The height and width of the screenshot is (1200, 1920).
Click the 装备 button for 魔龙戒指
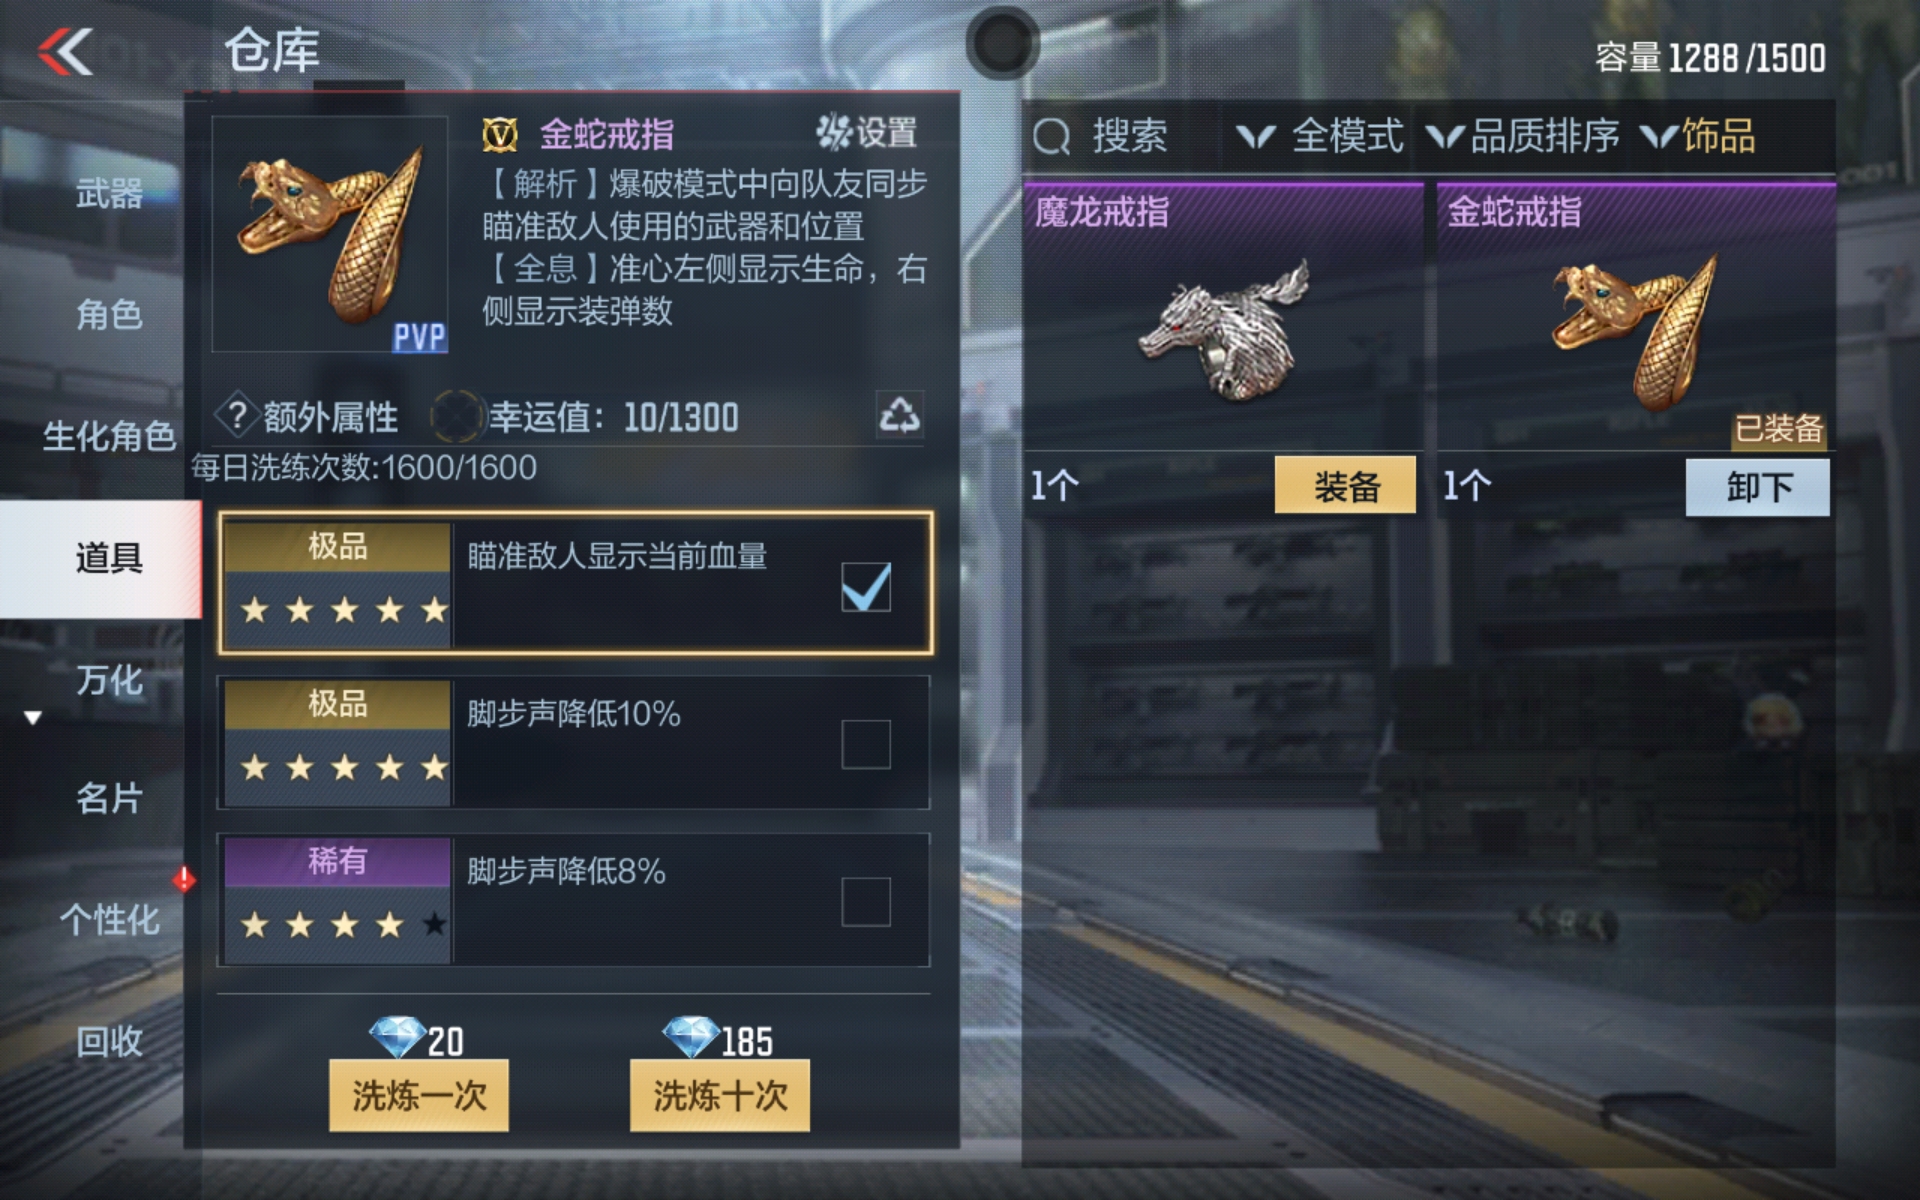pos(1345,486)
